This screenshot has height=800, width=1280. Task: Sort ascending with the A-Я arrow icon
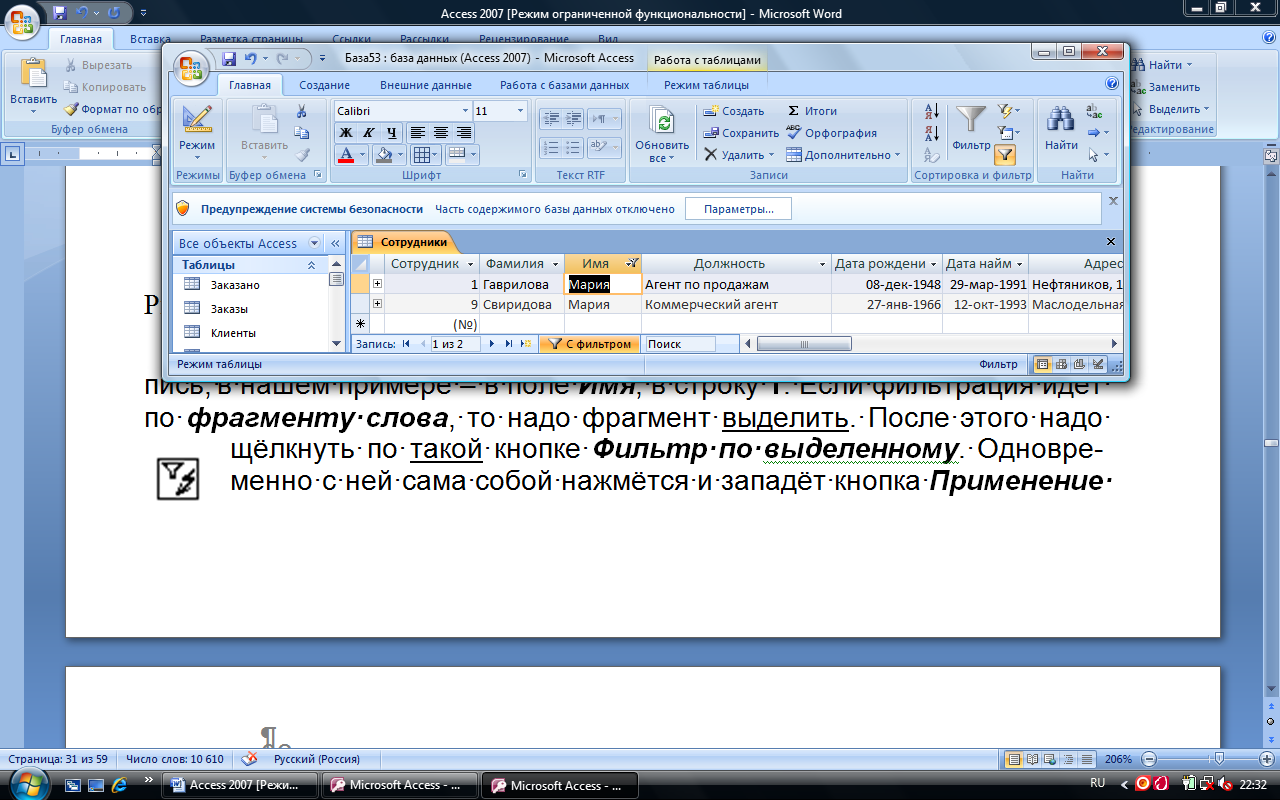click(x=932, y=111)
